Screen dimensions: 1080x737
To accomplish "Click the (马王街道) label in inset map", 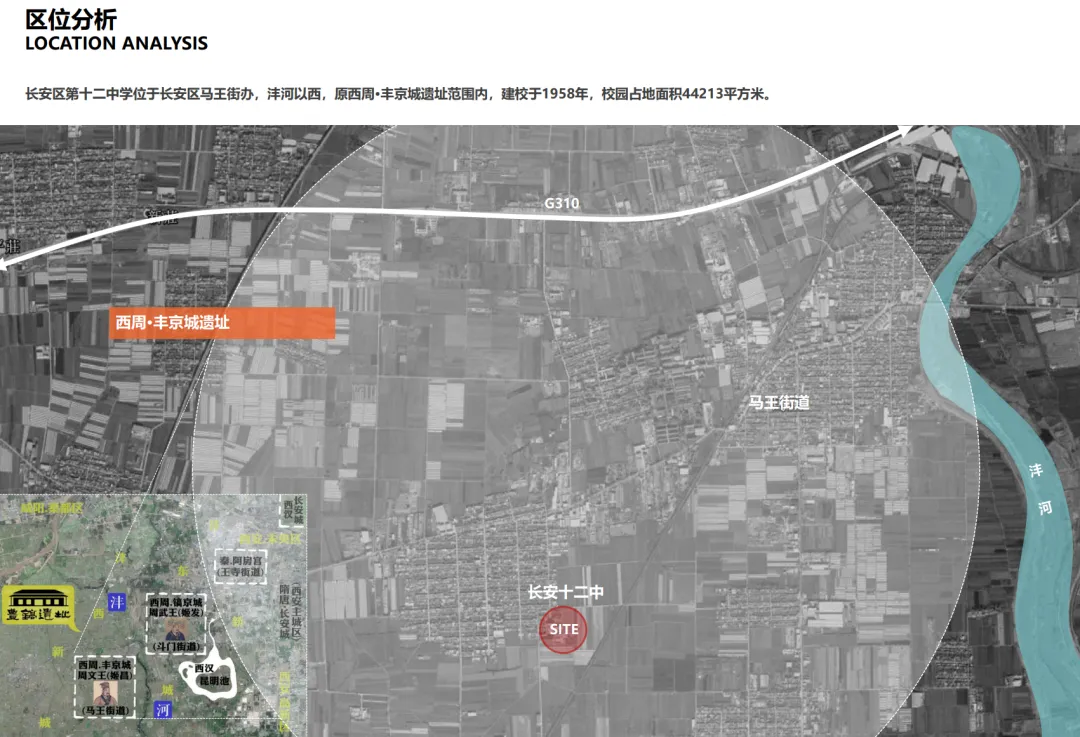I will 105,710.
